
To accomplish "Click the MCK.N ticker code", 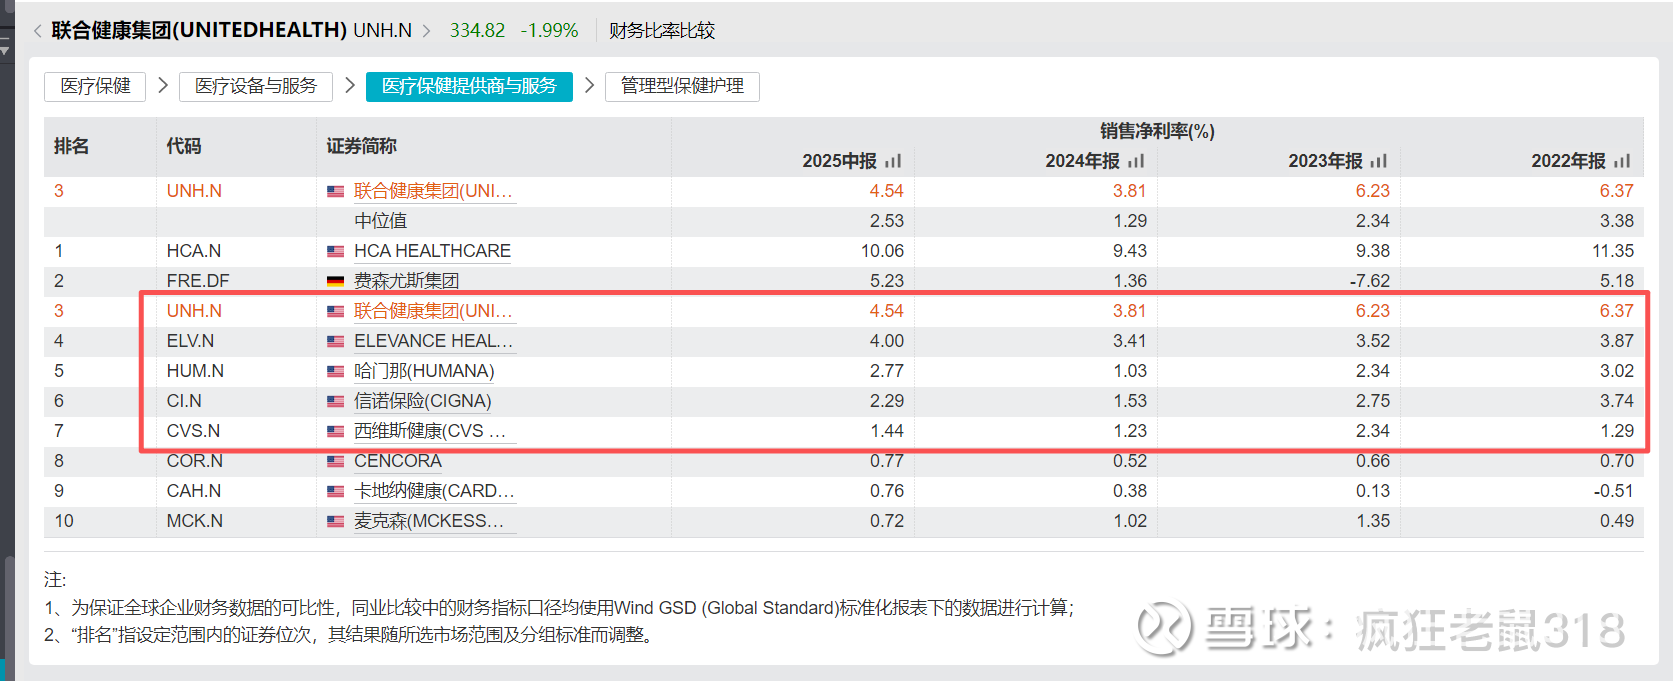I will (x=195, y=521).
